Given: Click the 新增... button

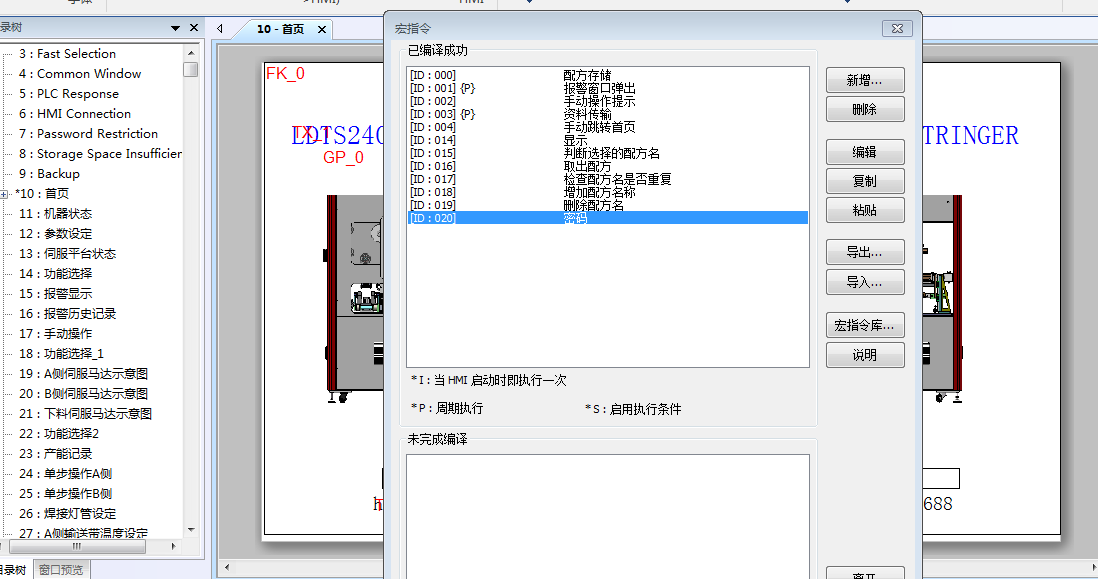Looking at the screenshot, I should 864,81.
